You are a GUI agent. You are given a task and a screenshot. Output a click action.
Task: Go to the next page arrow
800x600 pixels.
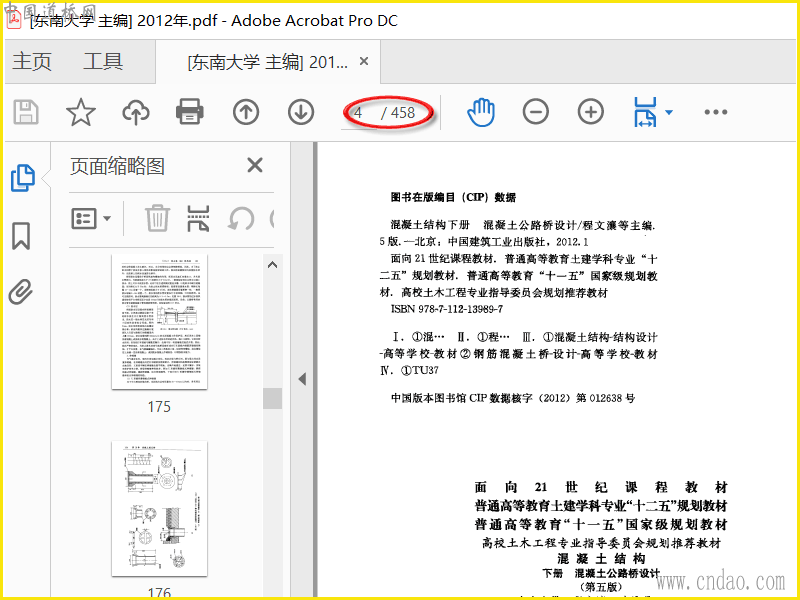[301, 112]
